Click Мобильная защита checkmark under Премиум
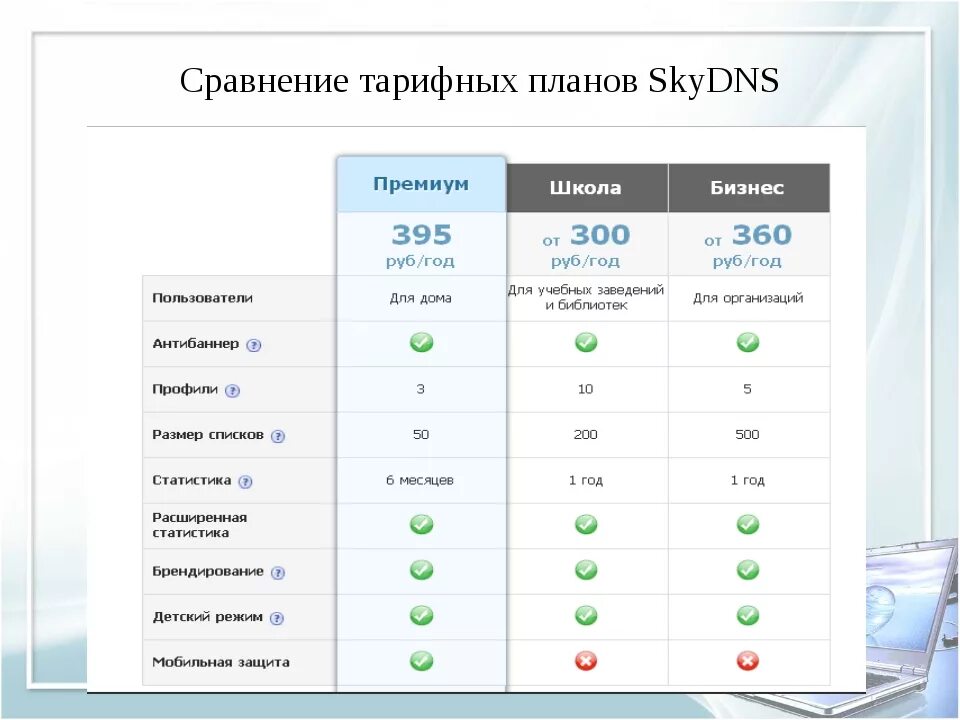960x720 pixels. click(421, 661)
